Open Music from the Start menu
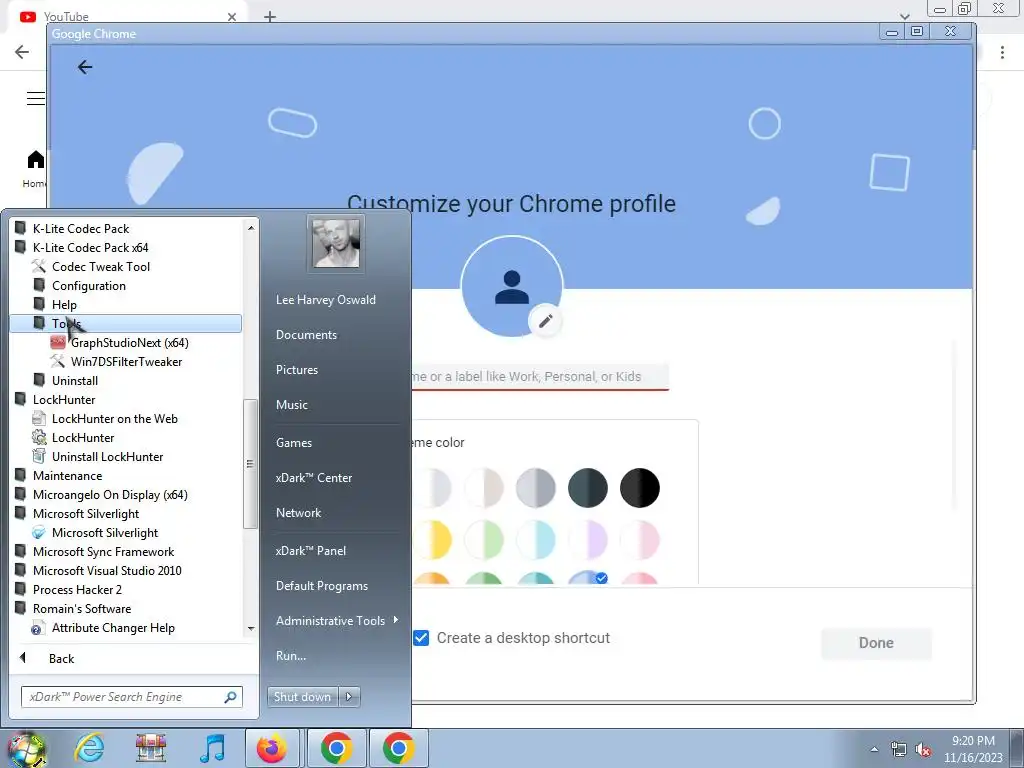Screen dimensions: 1024x768 pos(291,405)
